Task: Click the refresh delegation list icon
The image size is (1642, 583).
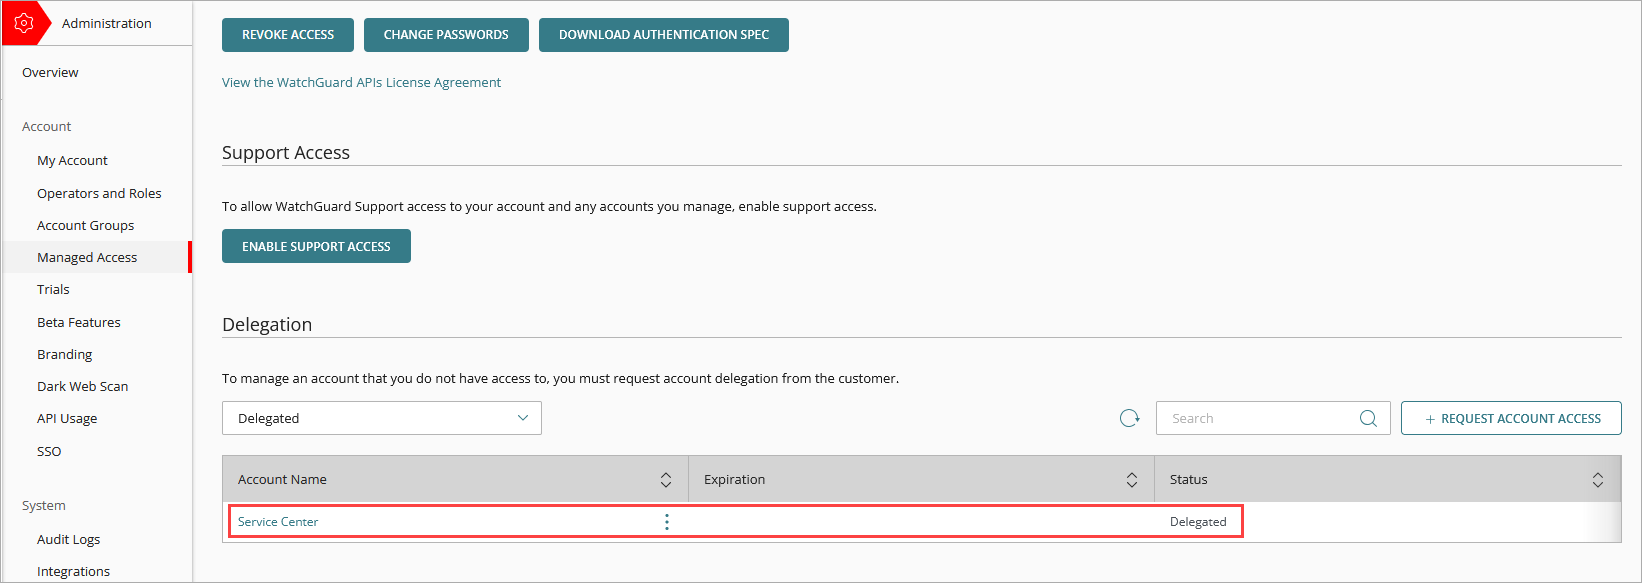Action: (x=1129, y=418)
